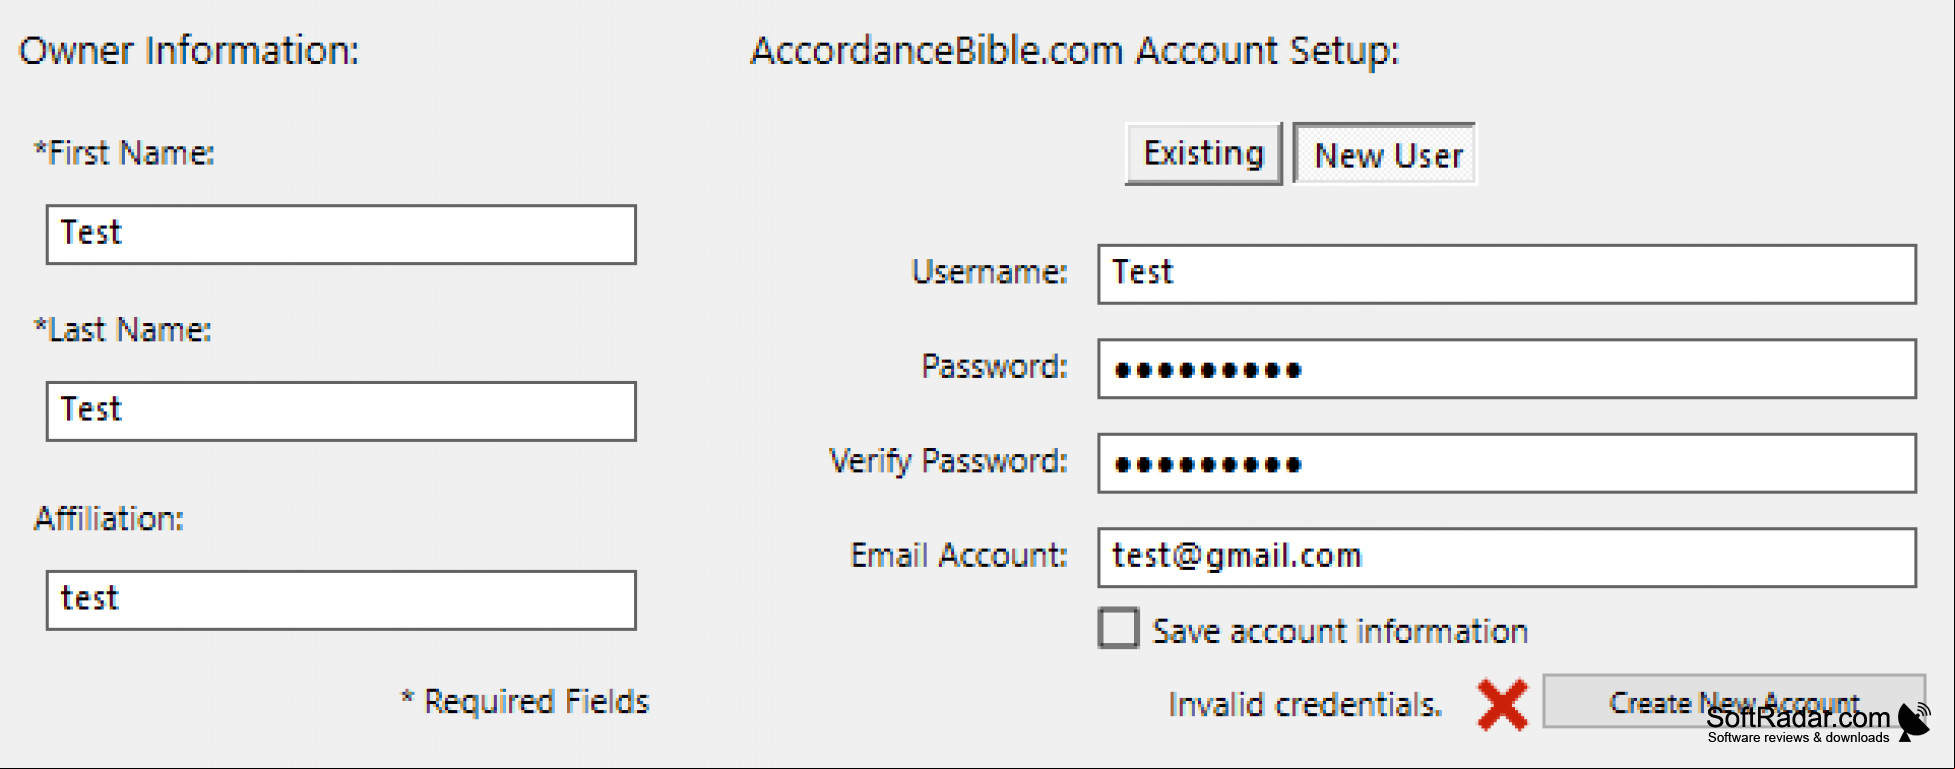Click the First Name input field
The width and height of the screenshot is (1955, 769).
pos(341,234)
